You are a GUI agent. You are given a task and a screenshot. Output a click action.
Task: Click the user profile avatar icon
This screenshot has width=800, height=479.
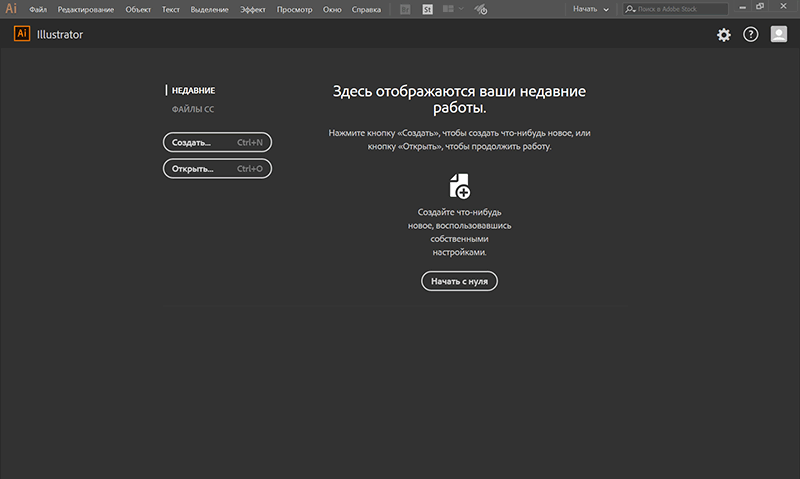coord(779,34)
